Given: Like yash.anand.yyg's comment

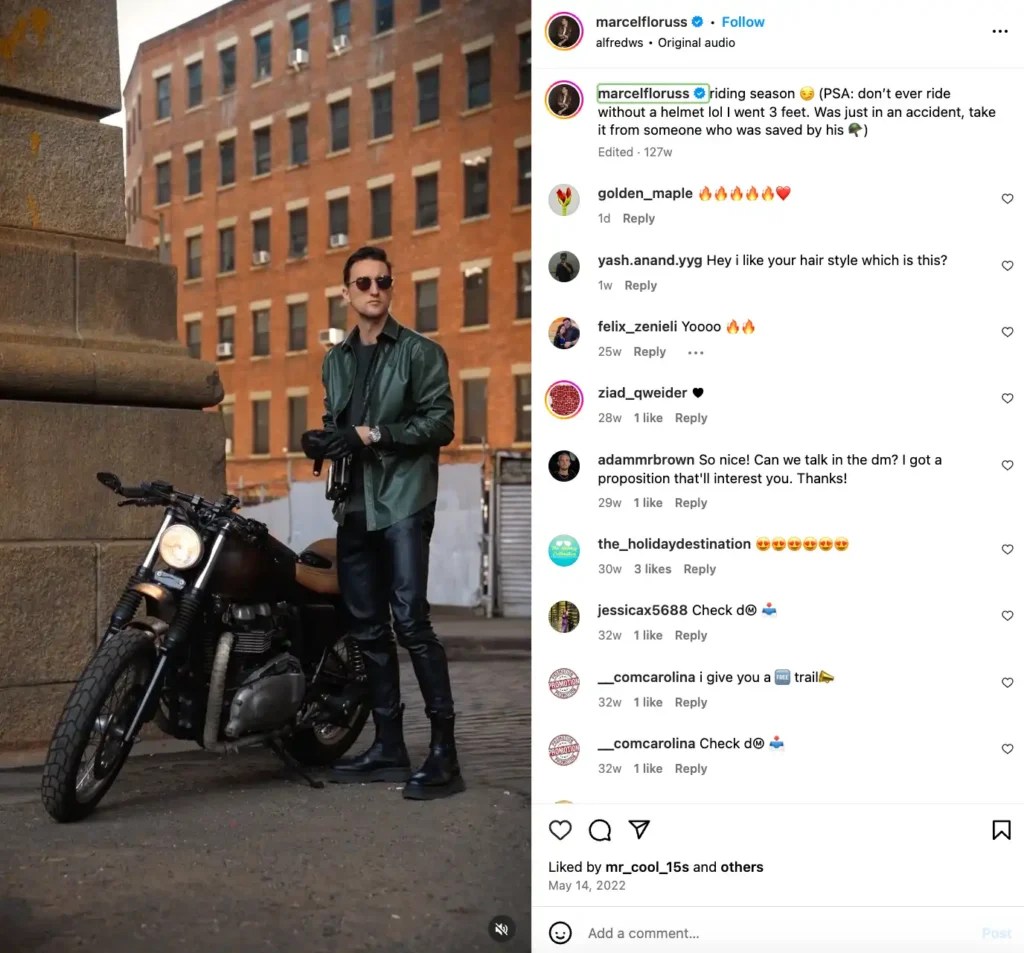Looking at the screenshot, I should pos(1007,265).
